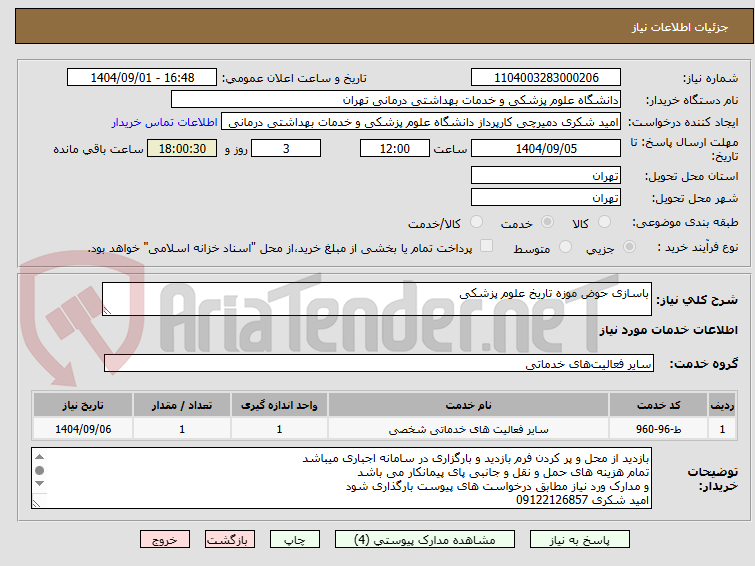
Task: Click service code cell ط-96-960
Action: (x=658, y=429)
